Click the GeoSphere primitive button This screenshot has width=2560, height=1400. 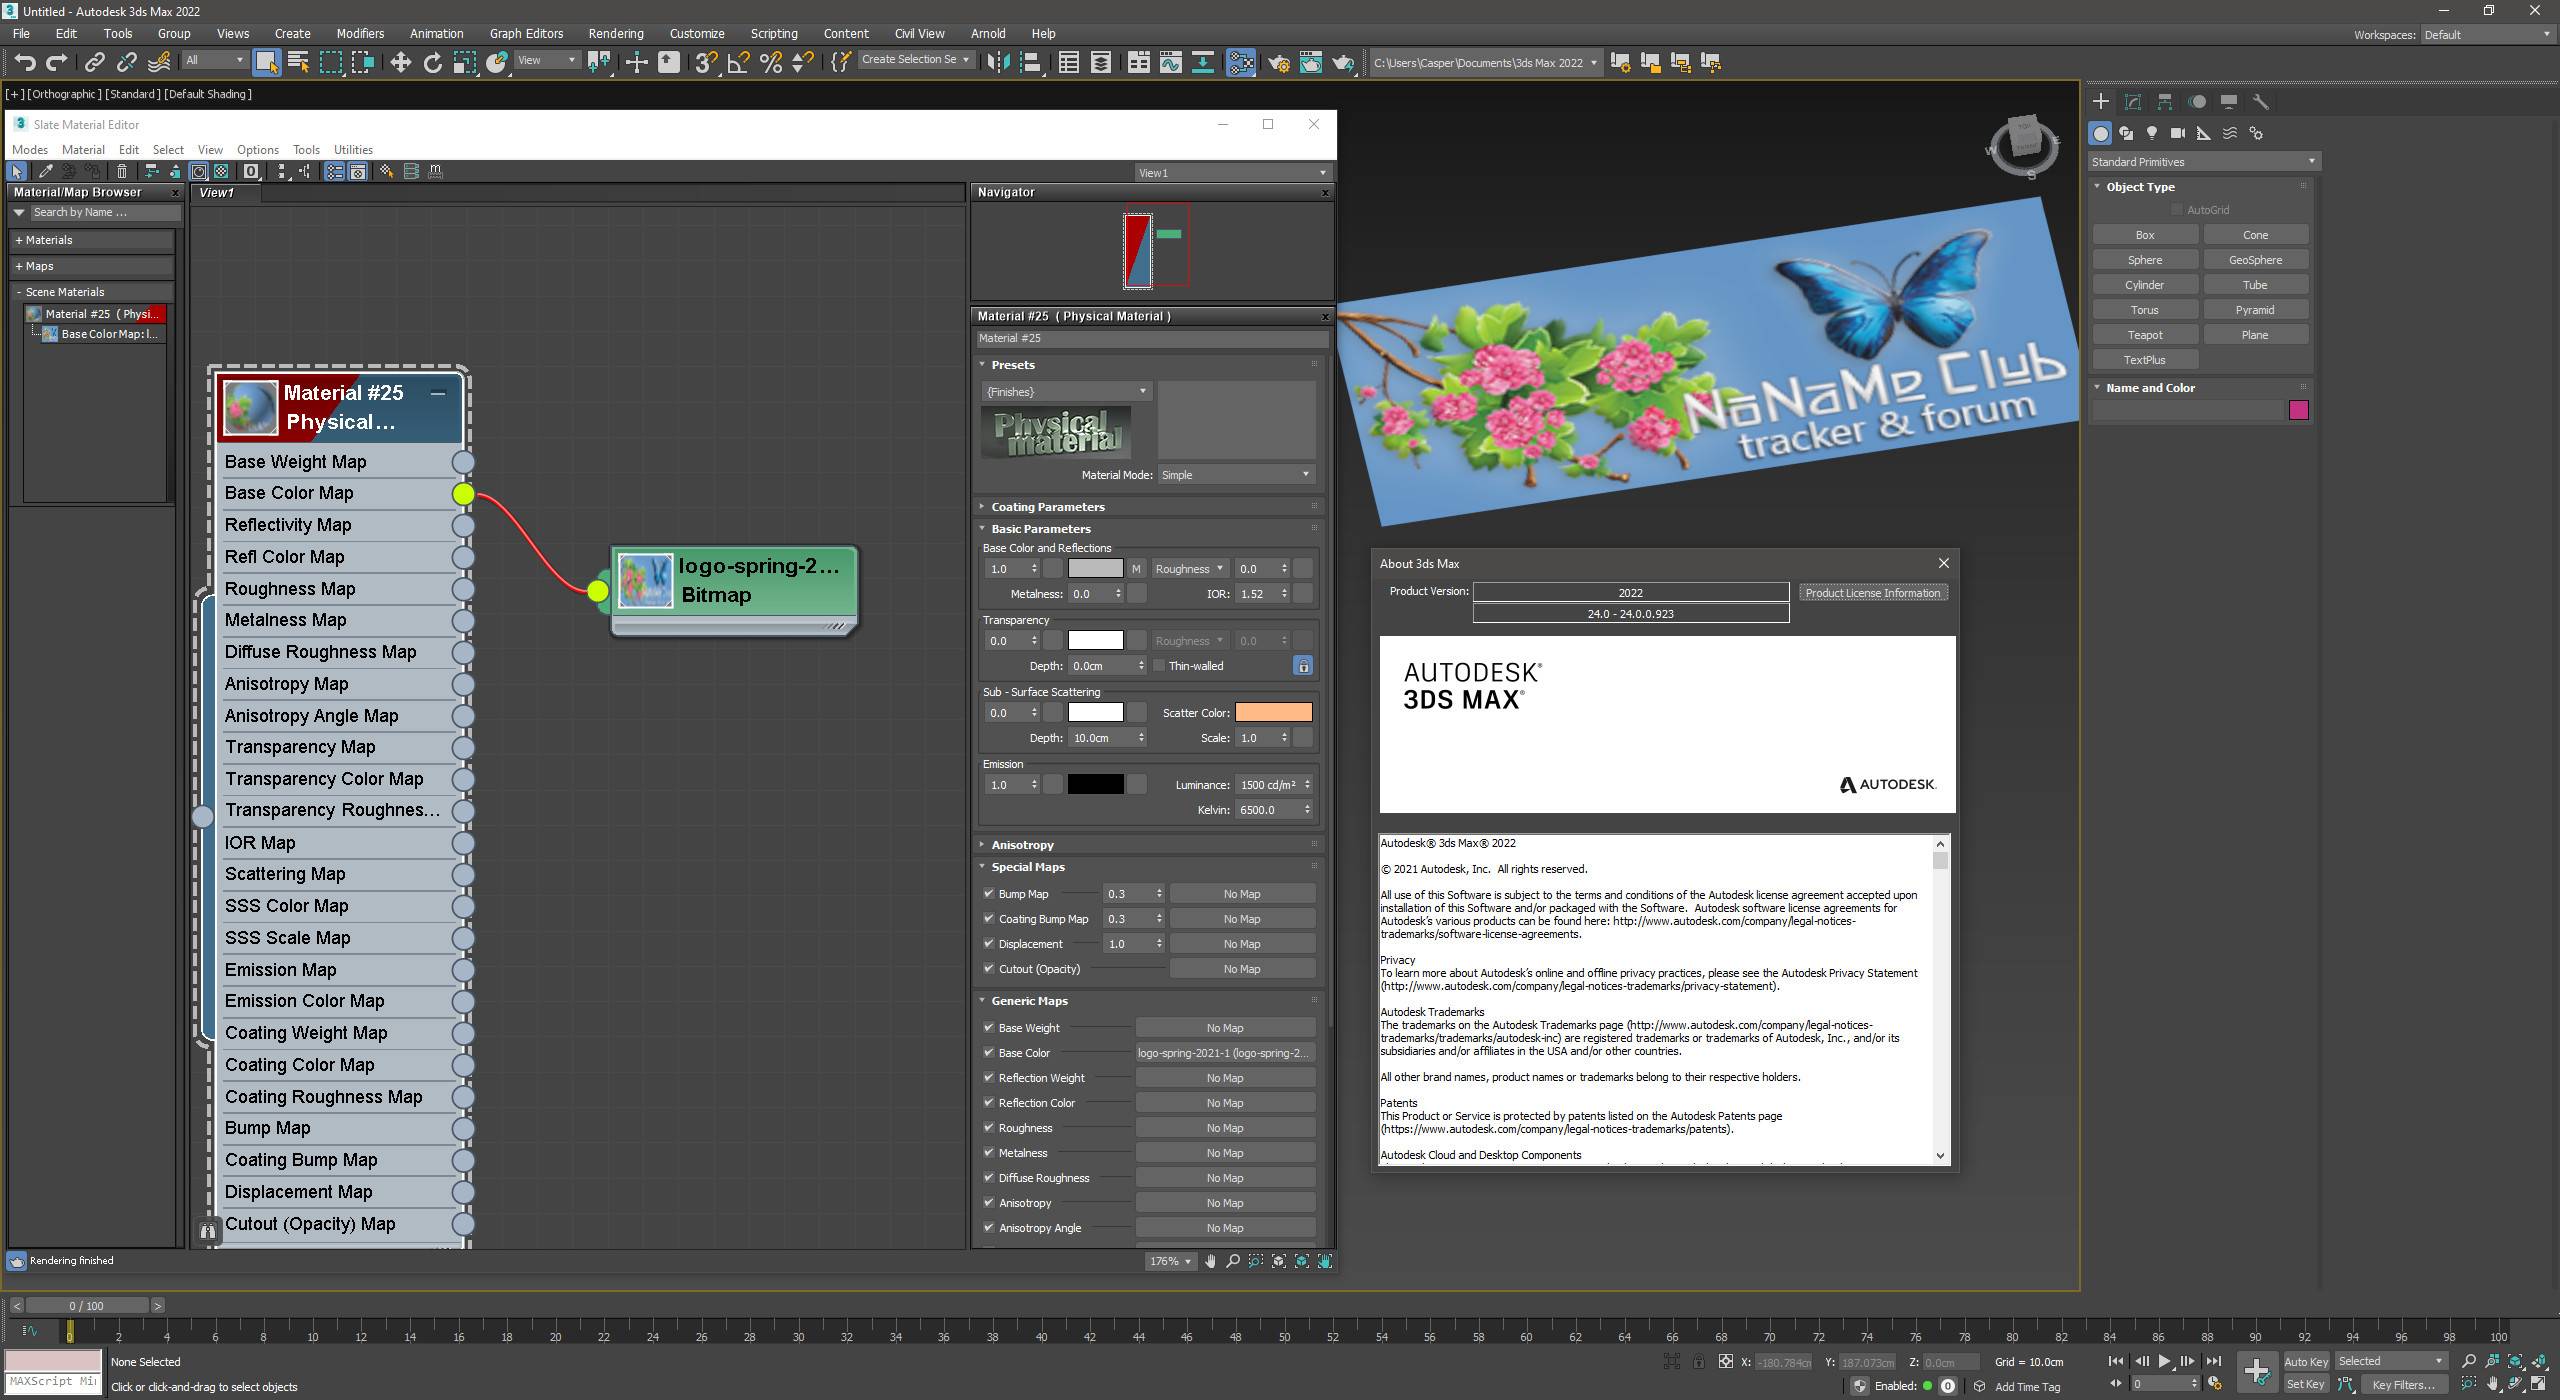(2255, 259)
